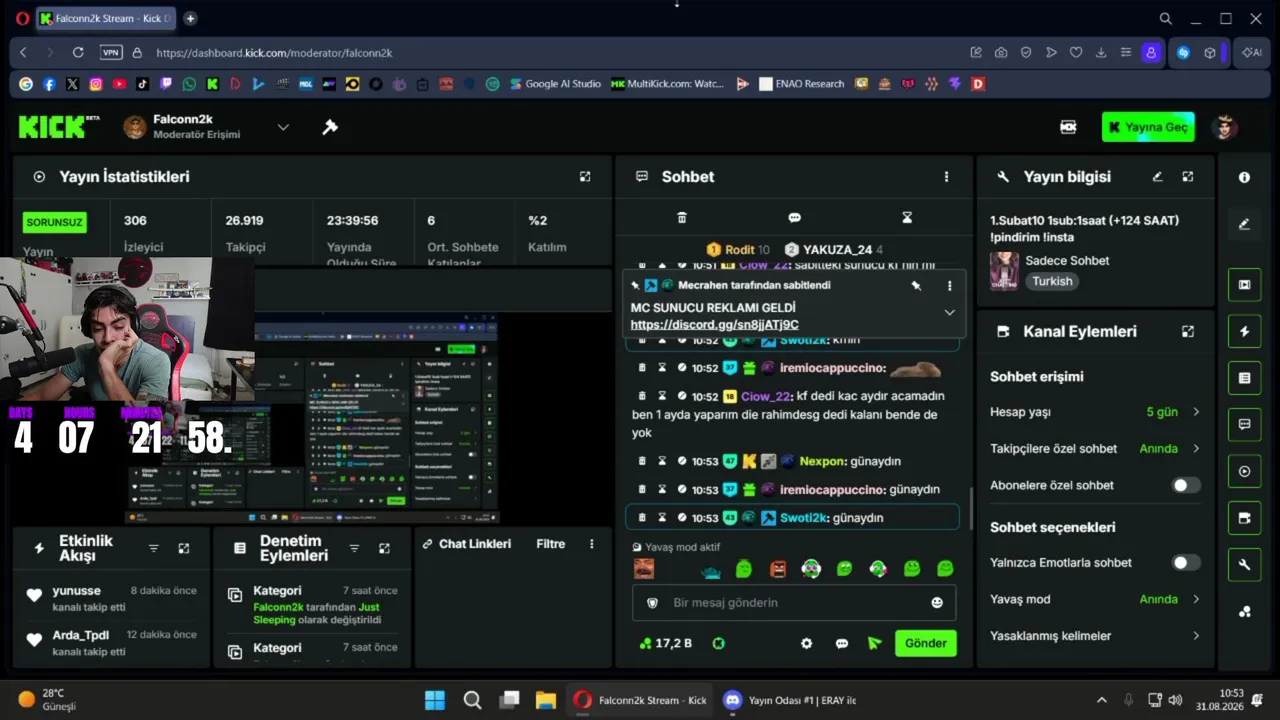Expand the Denetim Eylemleri panel
The height and width of the screenshot is (720, 1280).
[384, 548]
